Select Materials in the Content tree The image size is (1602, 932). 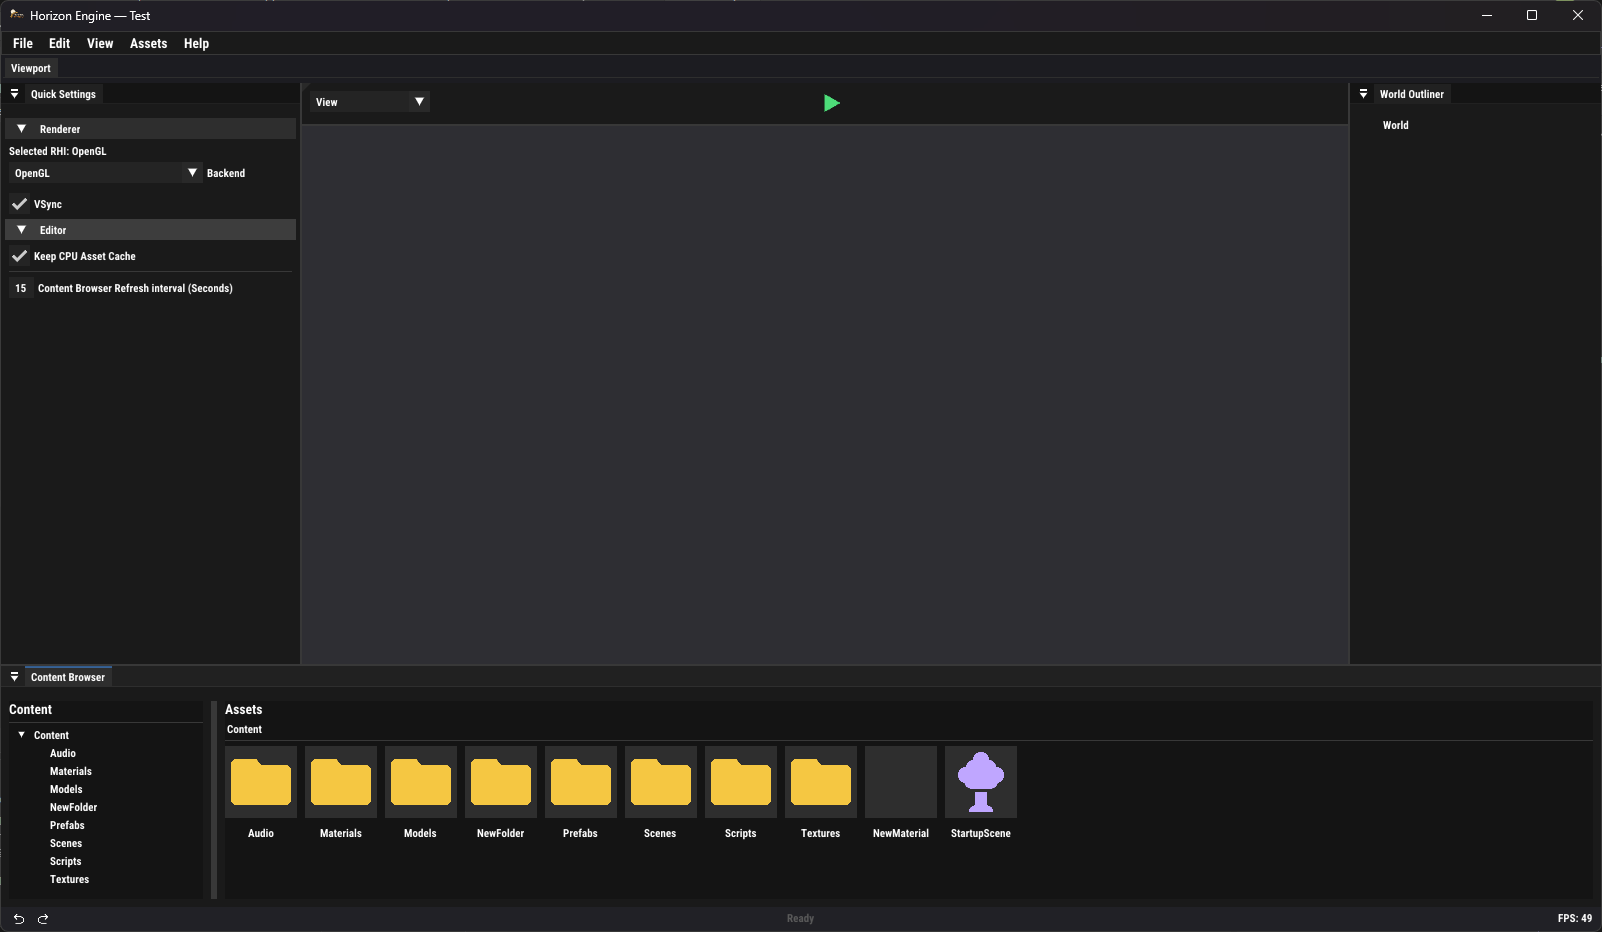coord(71,771)
